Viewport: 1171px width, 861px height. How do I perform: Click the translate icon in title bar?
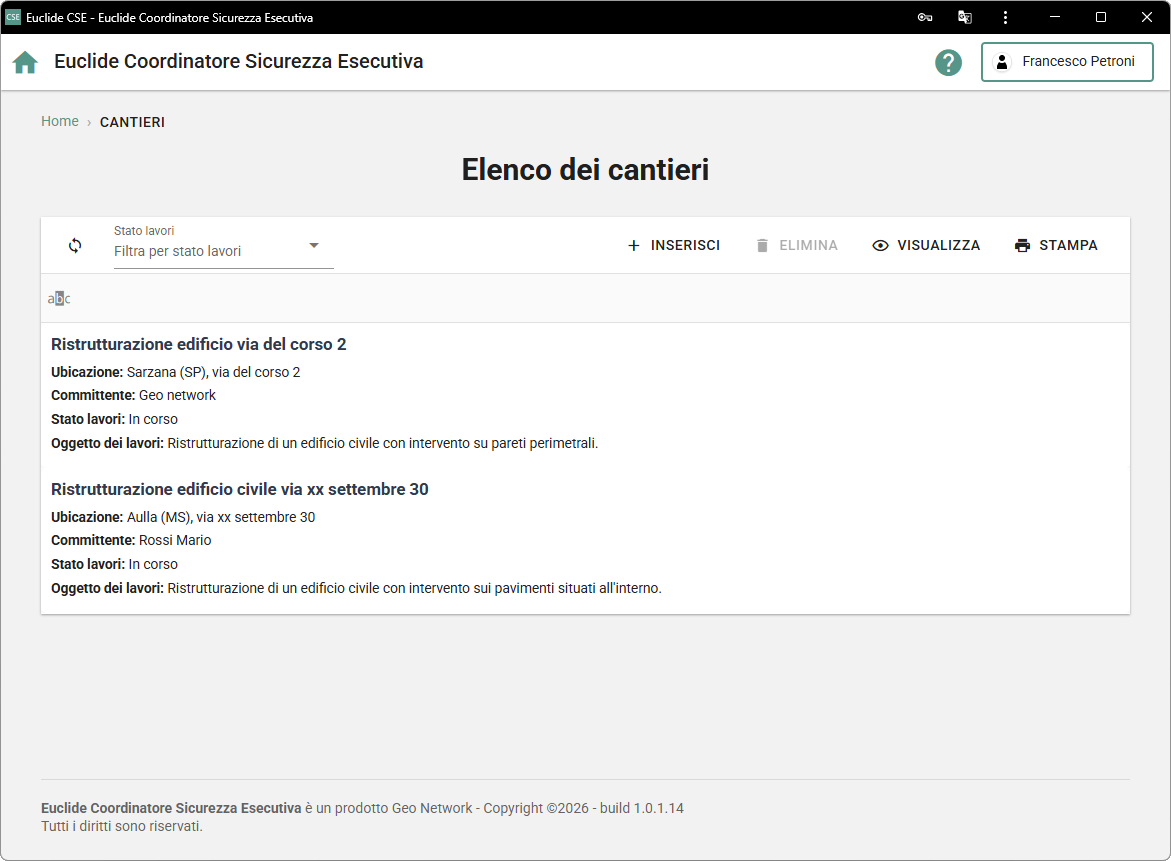[965, 17]
